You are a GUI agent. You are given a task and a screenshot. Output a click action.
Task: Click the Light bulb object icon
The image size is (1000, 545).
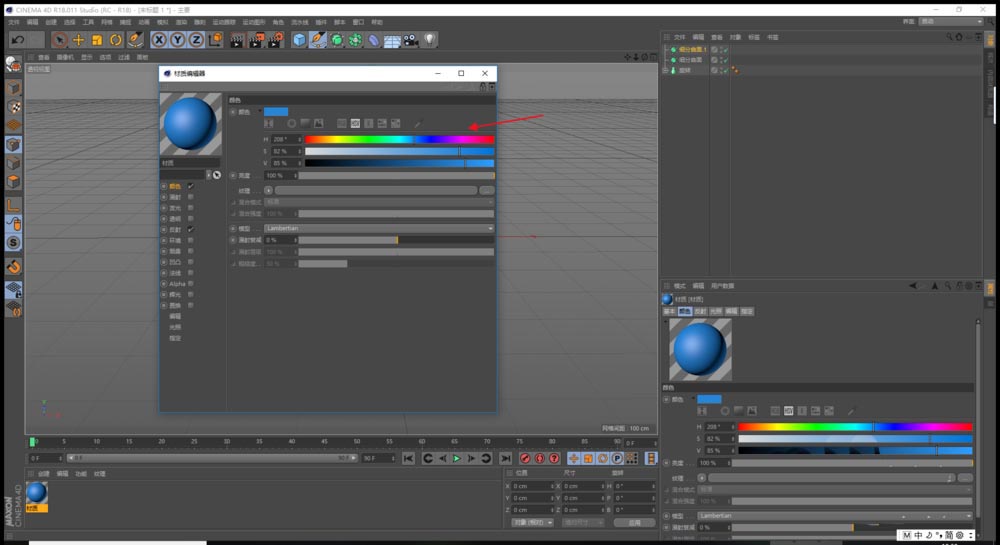click(x=430, y=40)
